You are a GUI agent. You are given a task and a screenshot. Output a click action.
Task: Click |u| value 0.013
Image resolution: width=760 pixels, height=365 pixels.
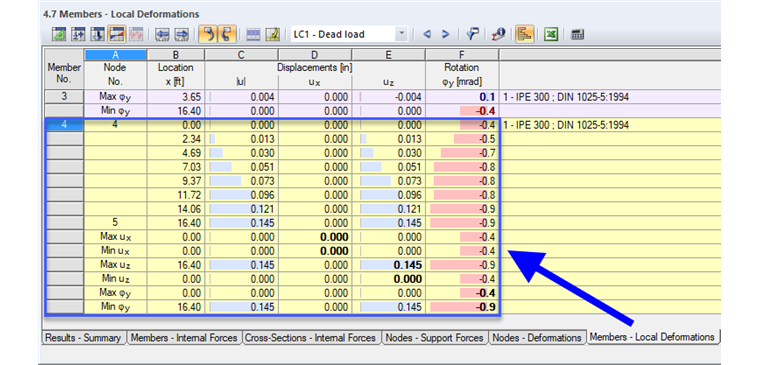click(x=241, y=139)
